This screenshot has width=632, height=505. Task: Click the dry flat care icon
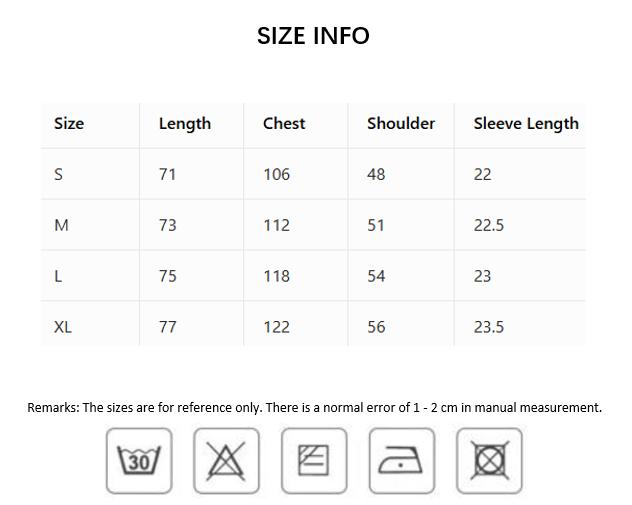[314, 461]
